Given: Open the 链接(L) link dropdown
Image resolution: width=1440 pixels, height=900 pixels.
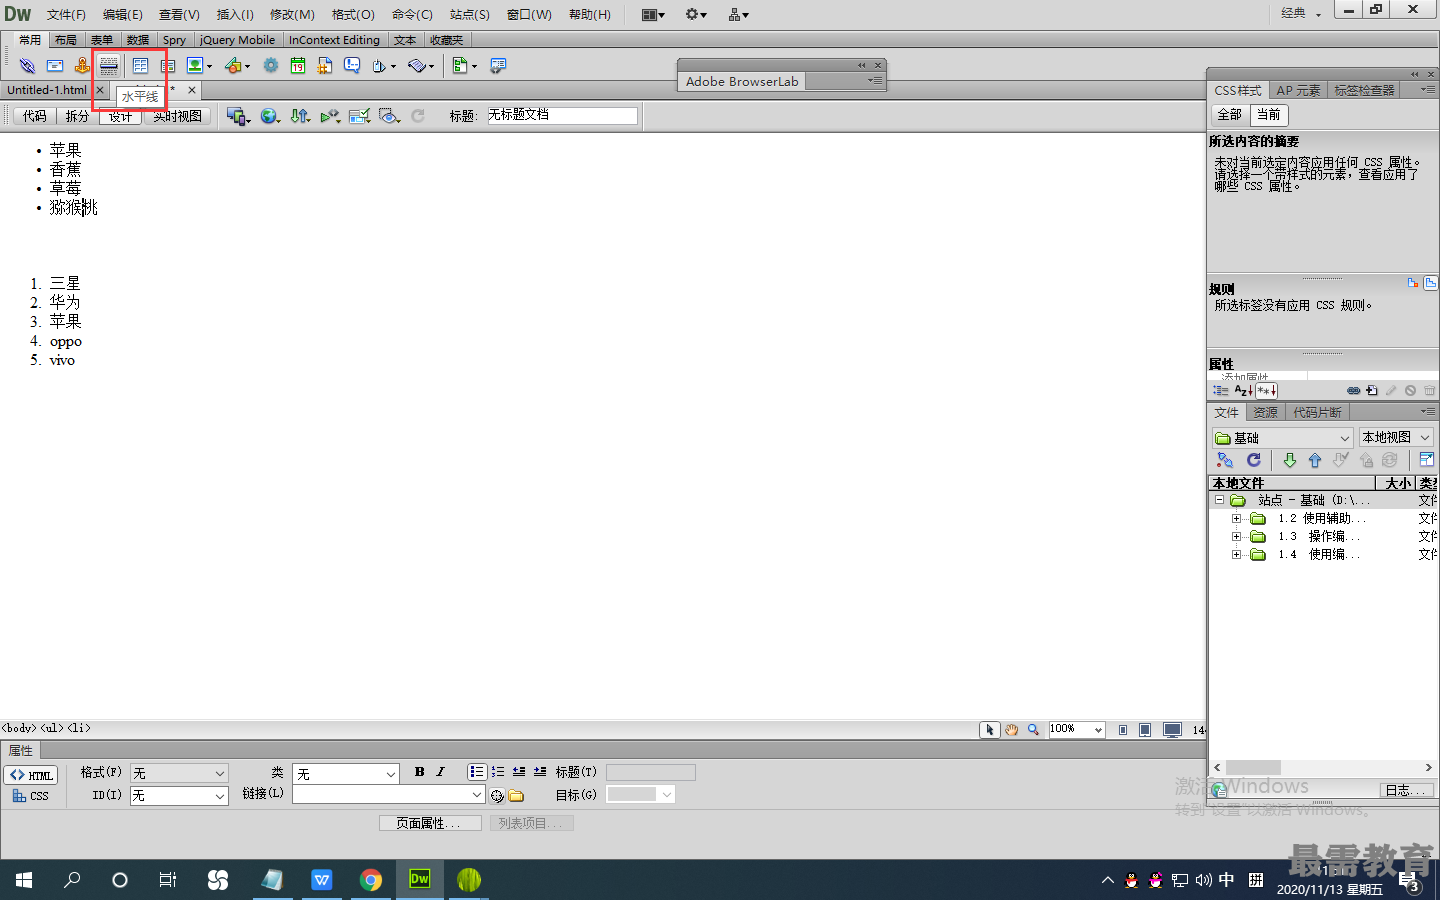Looking at the screenshot, I should coord(388,794).
